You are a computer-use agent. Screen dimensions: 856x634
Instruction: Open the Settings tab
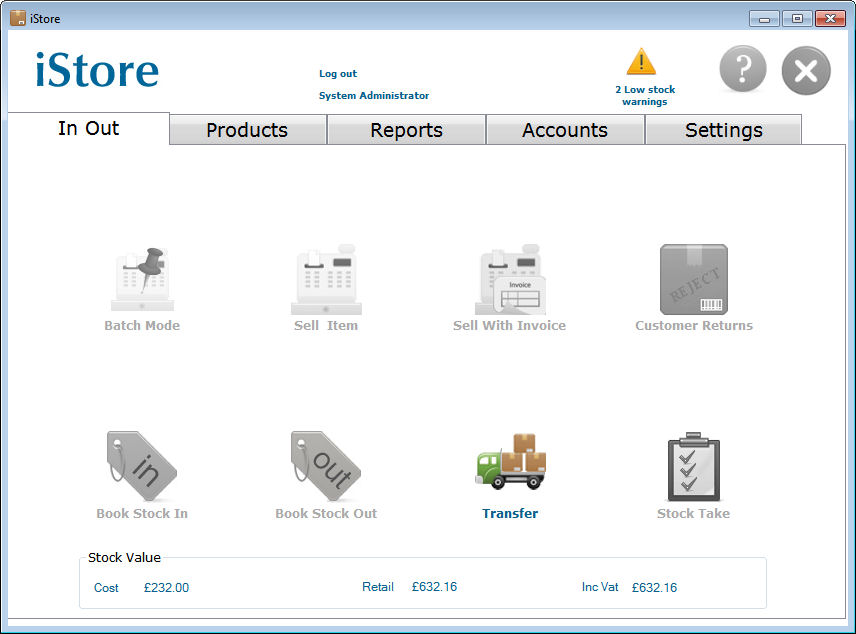click(x=723, y=130)
